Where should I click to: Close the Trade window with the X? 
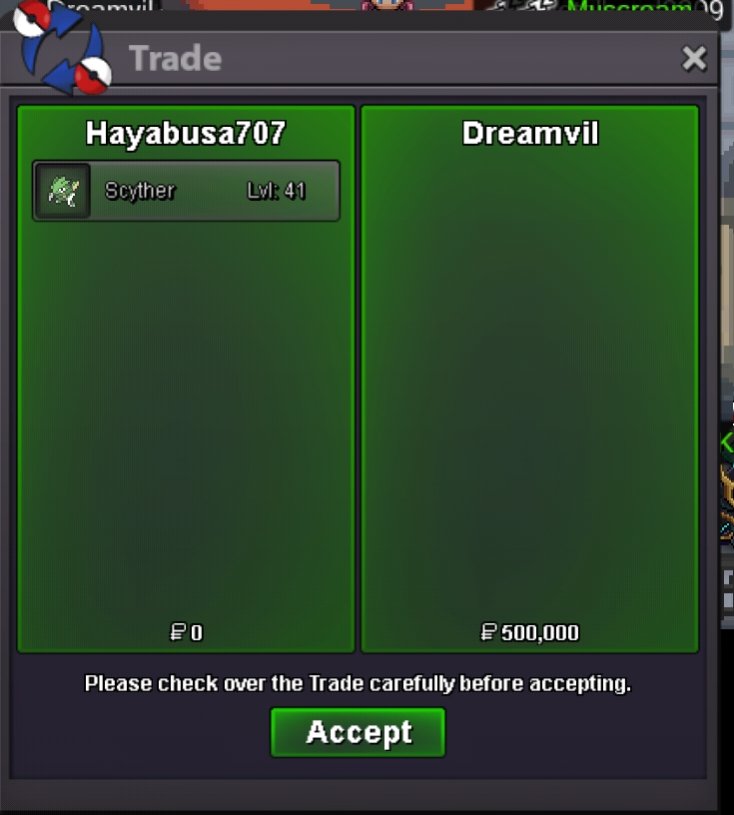[694, 58]
